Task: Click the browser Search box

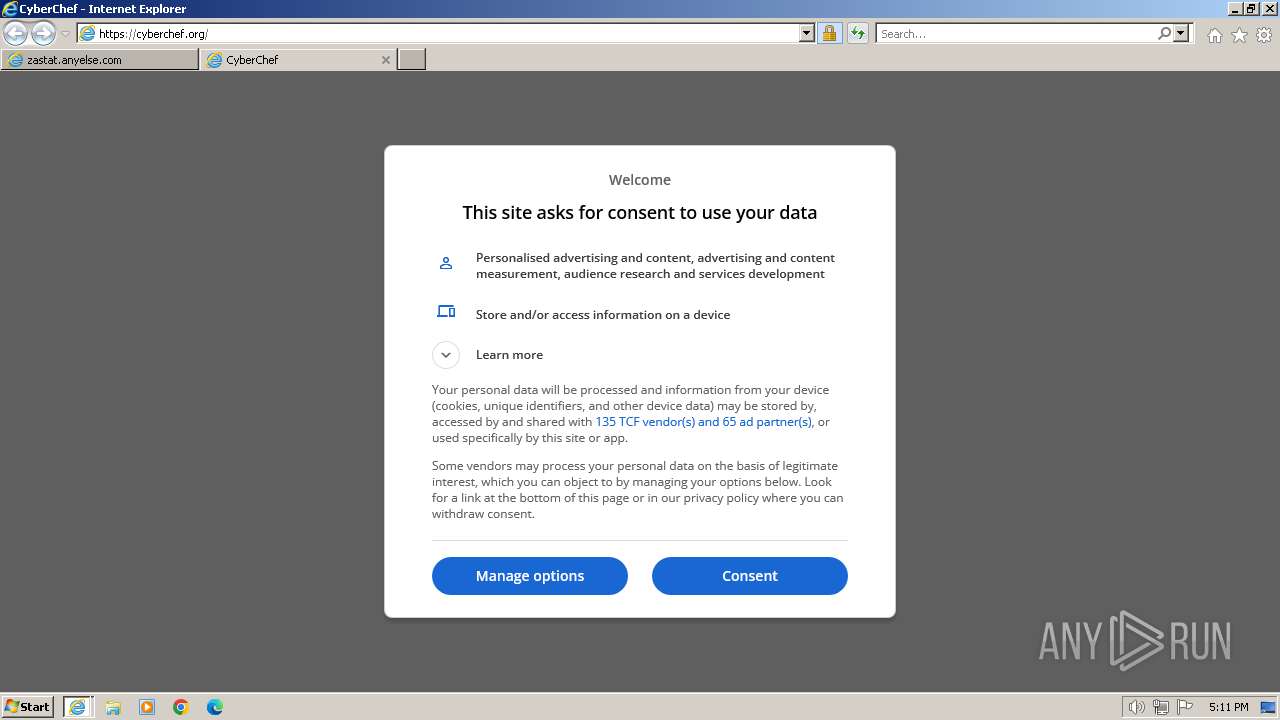Action: point(1015,34)
